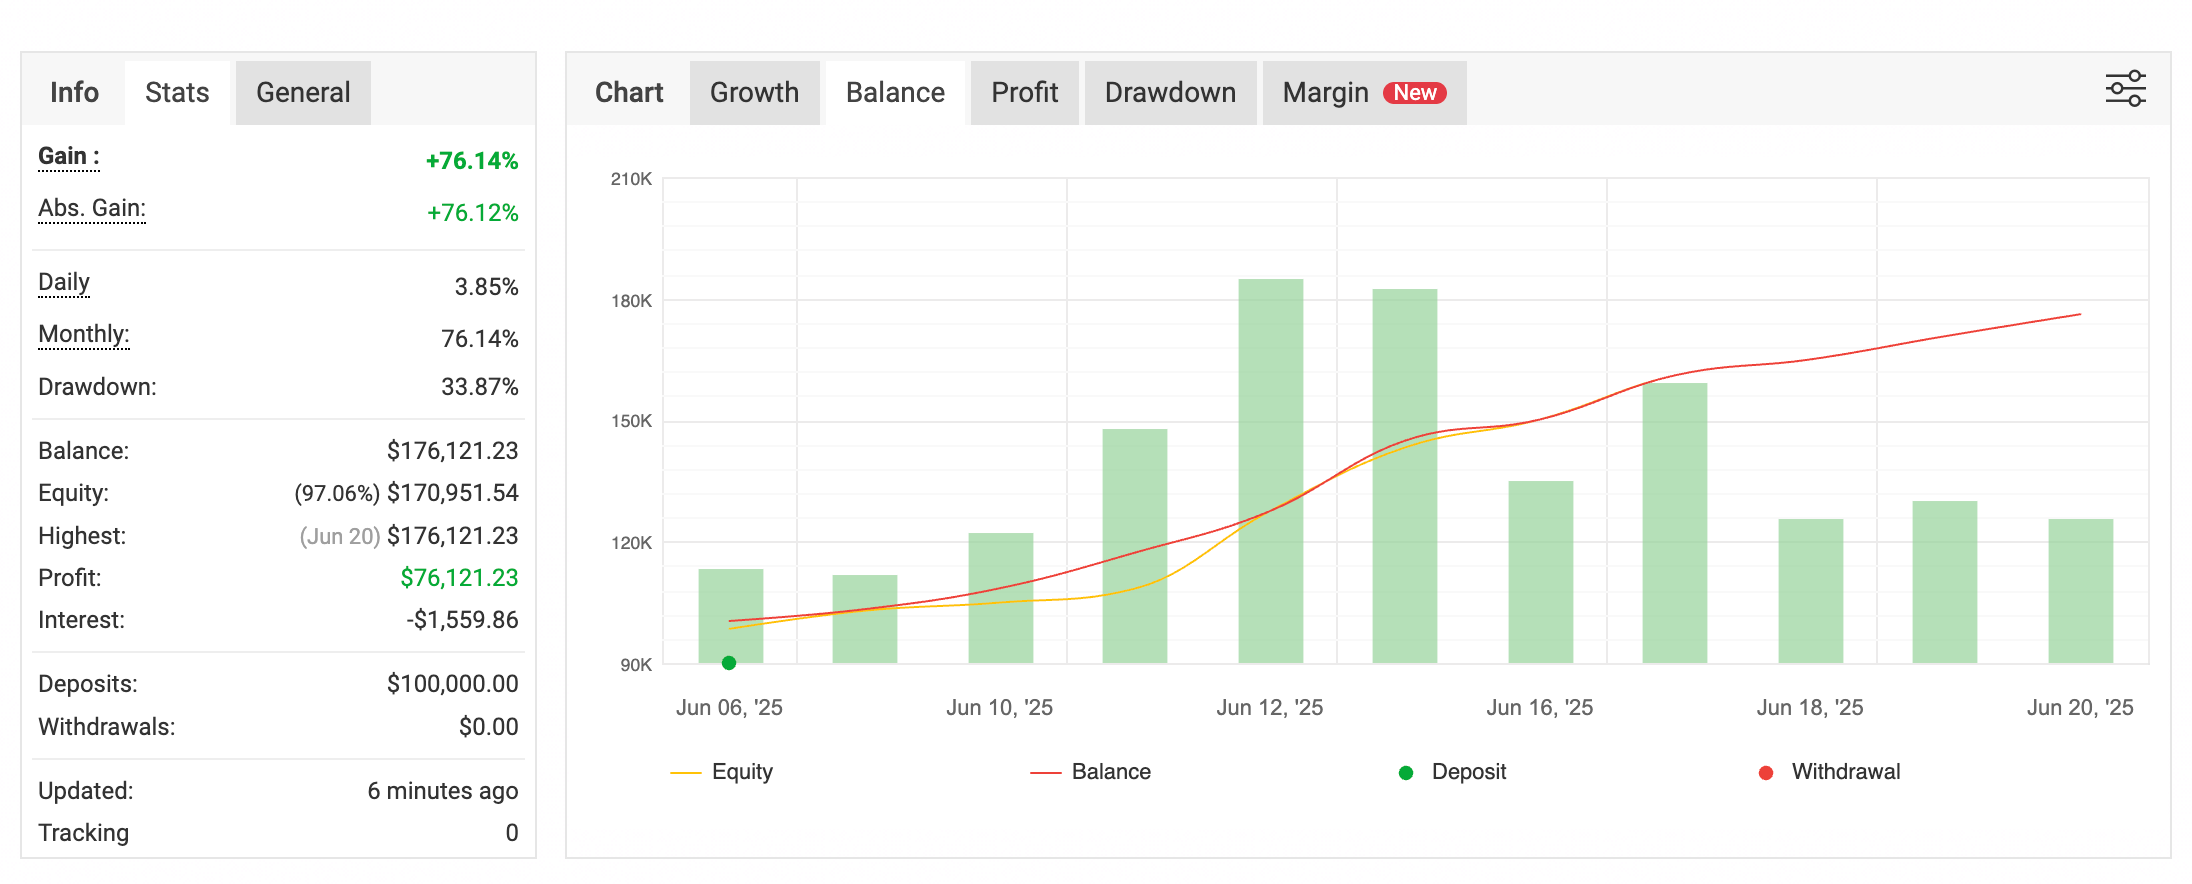The image size is (2192, 884).
Task: Select the Balance chart tab
Action: 895,93
